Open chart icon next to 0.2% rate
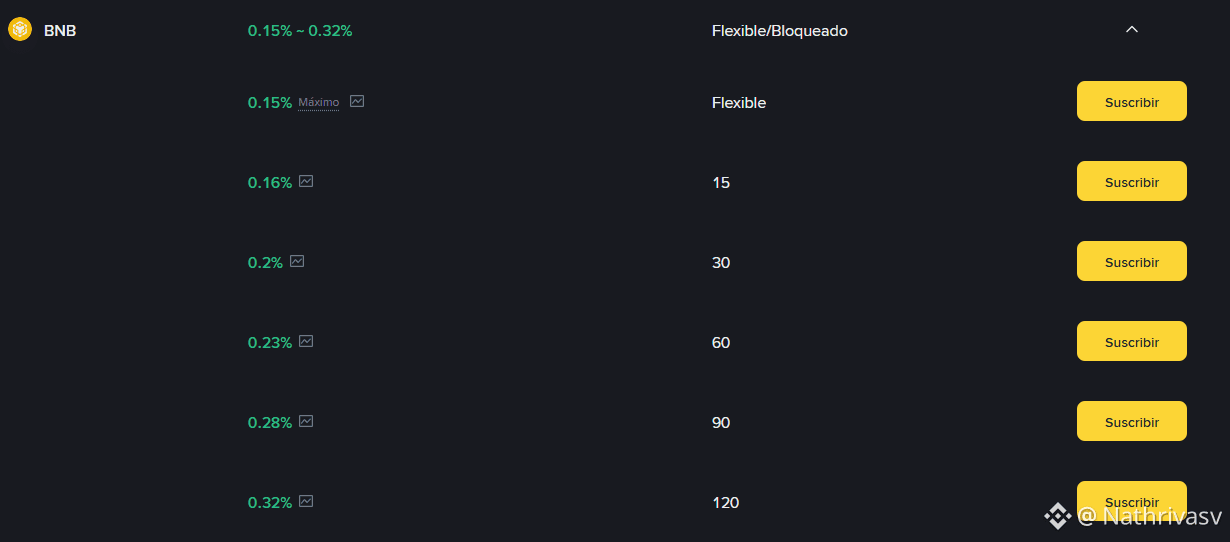This screenshot has width=1230, height=542. tap(297, 261)
